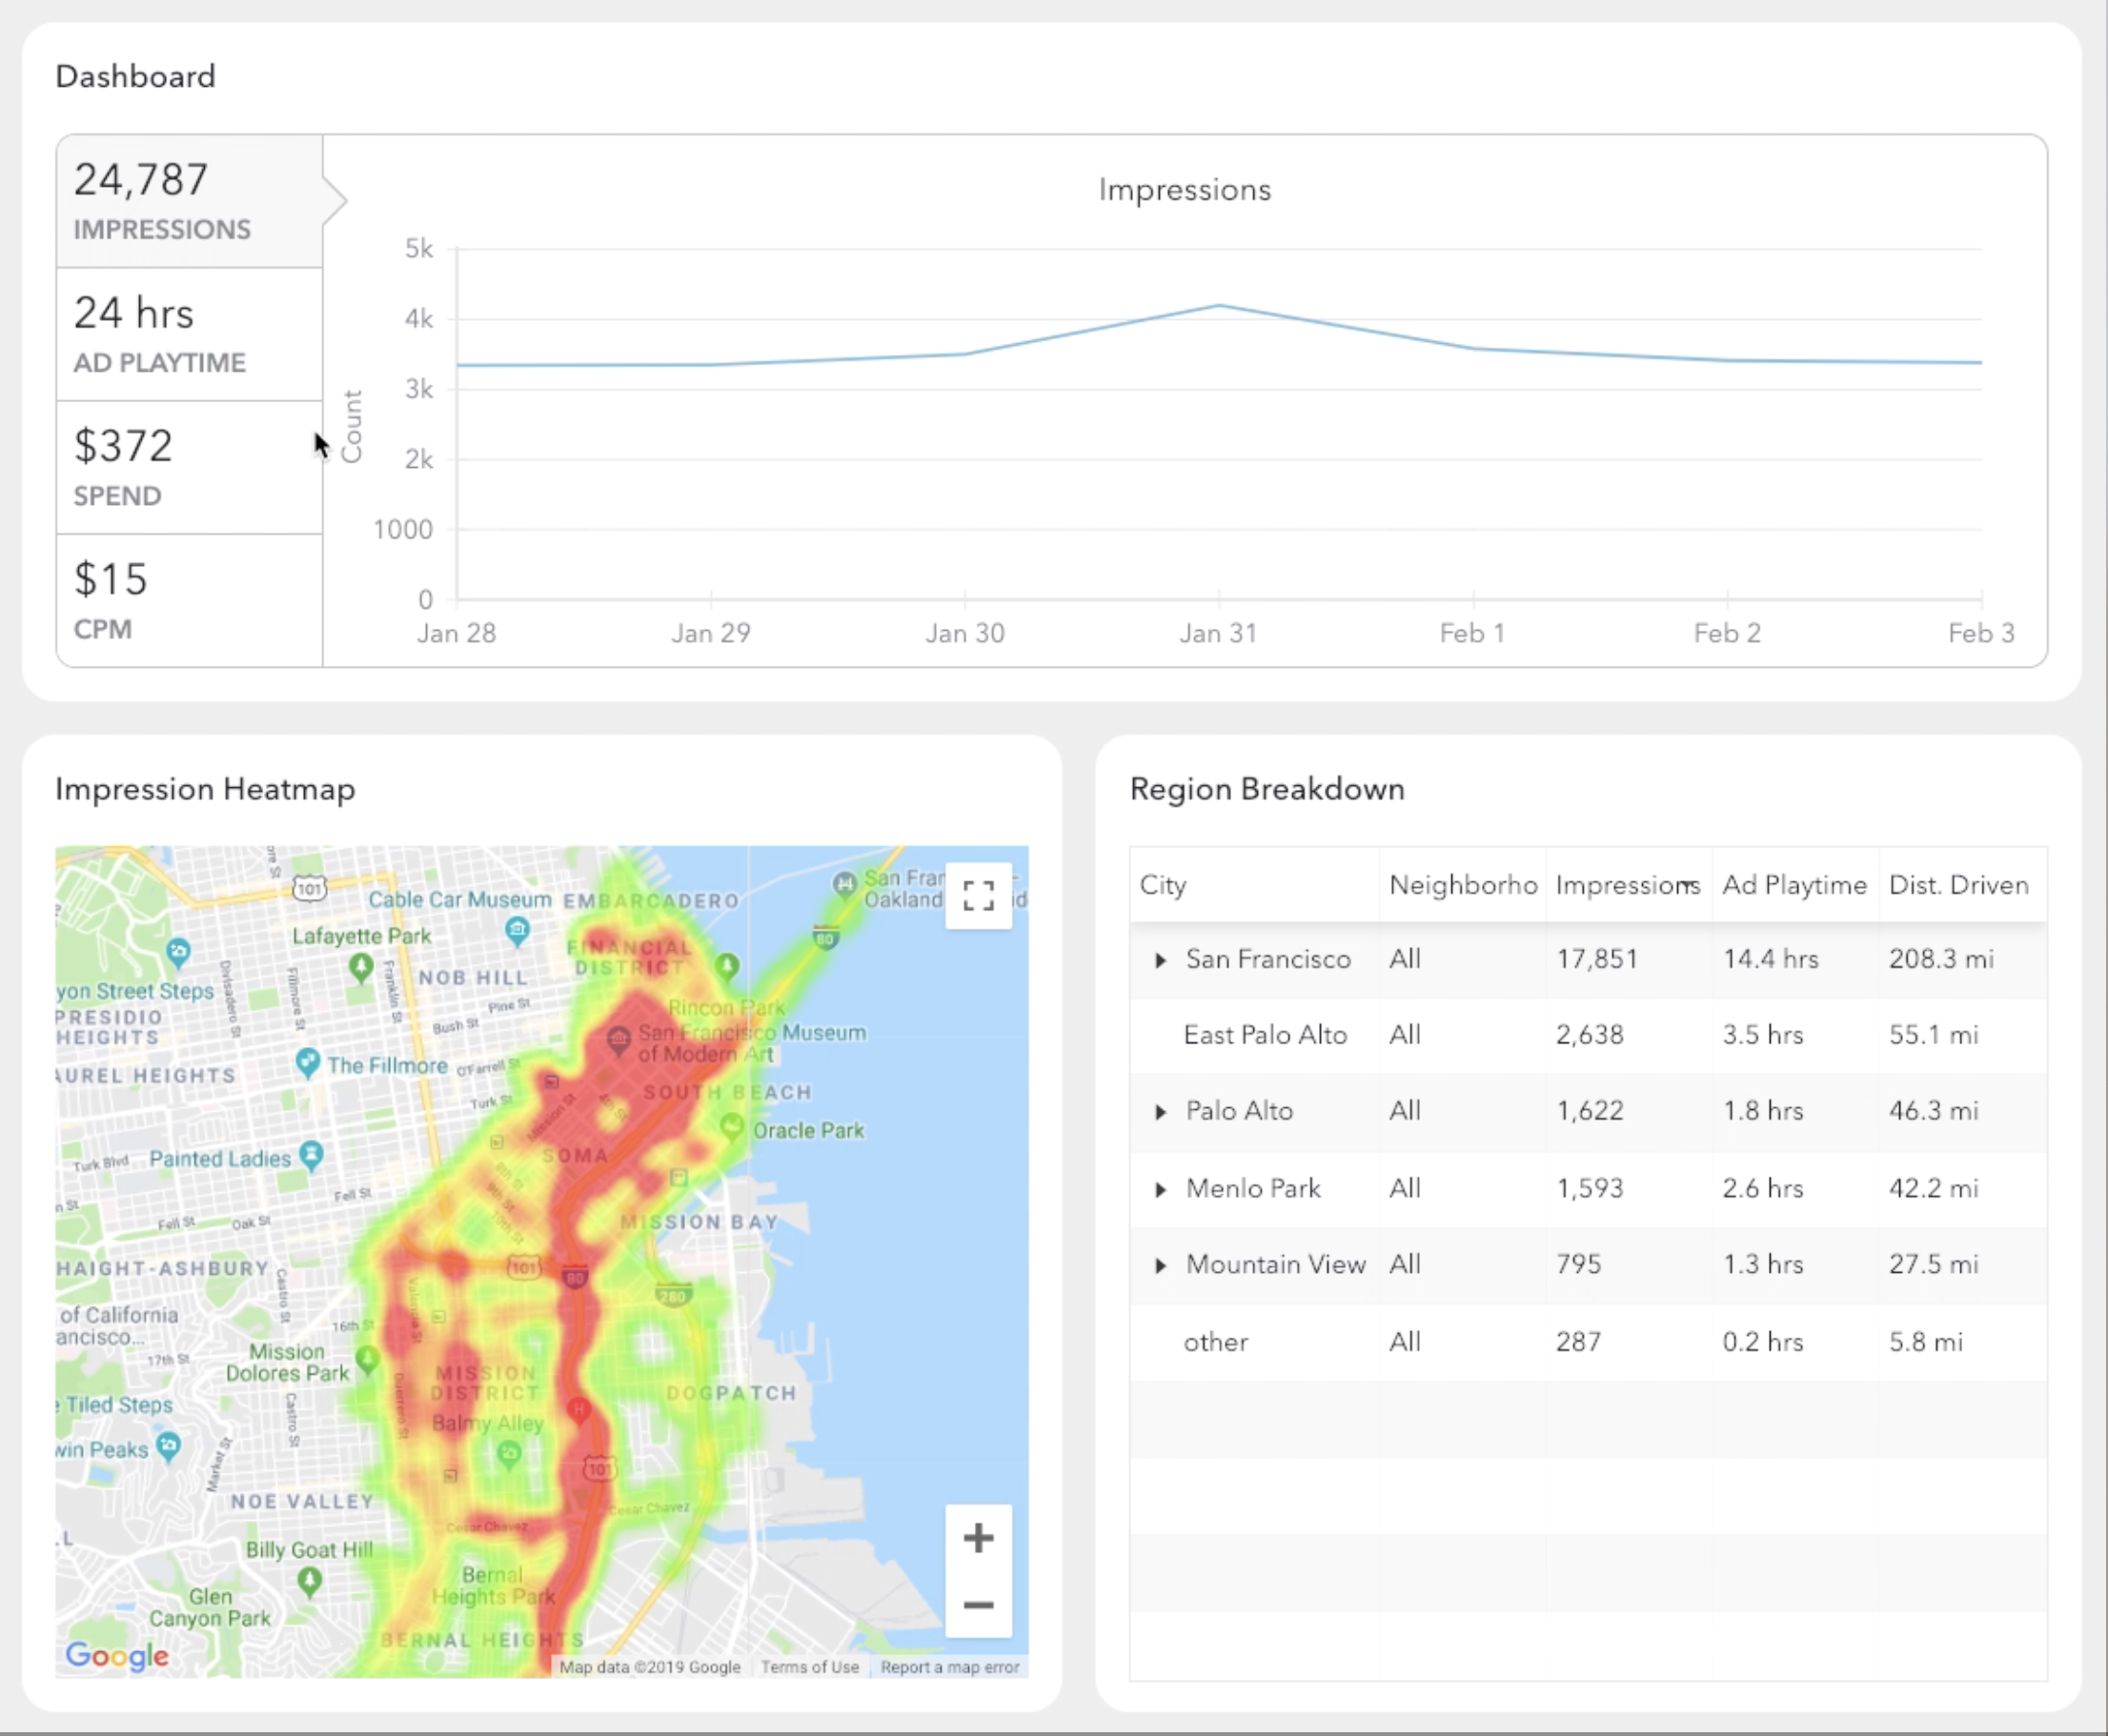Zoom in on the map
Screen dimensions: 2108x1736
coord(978,1538)
